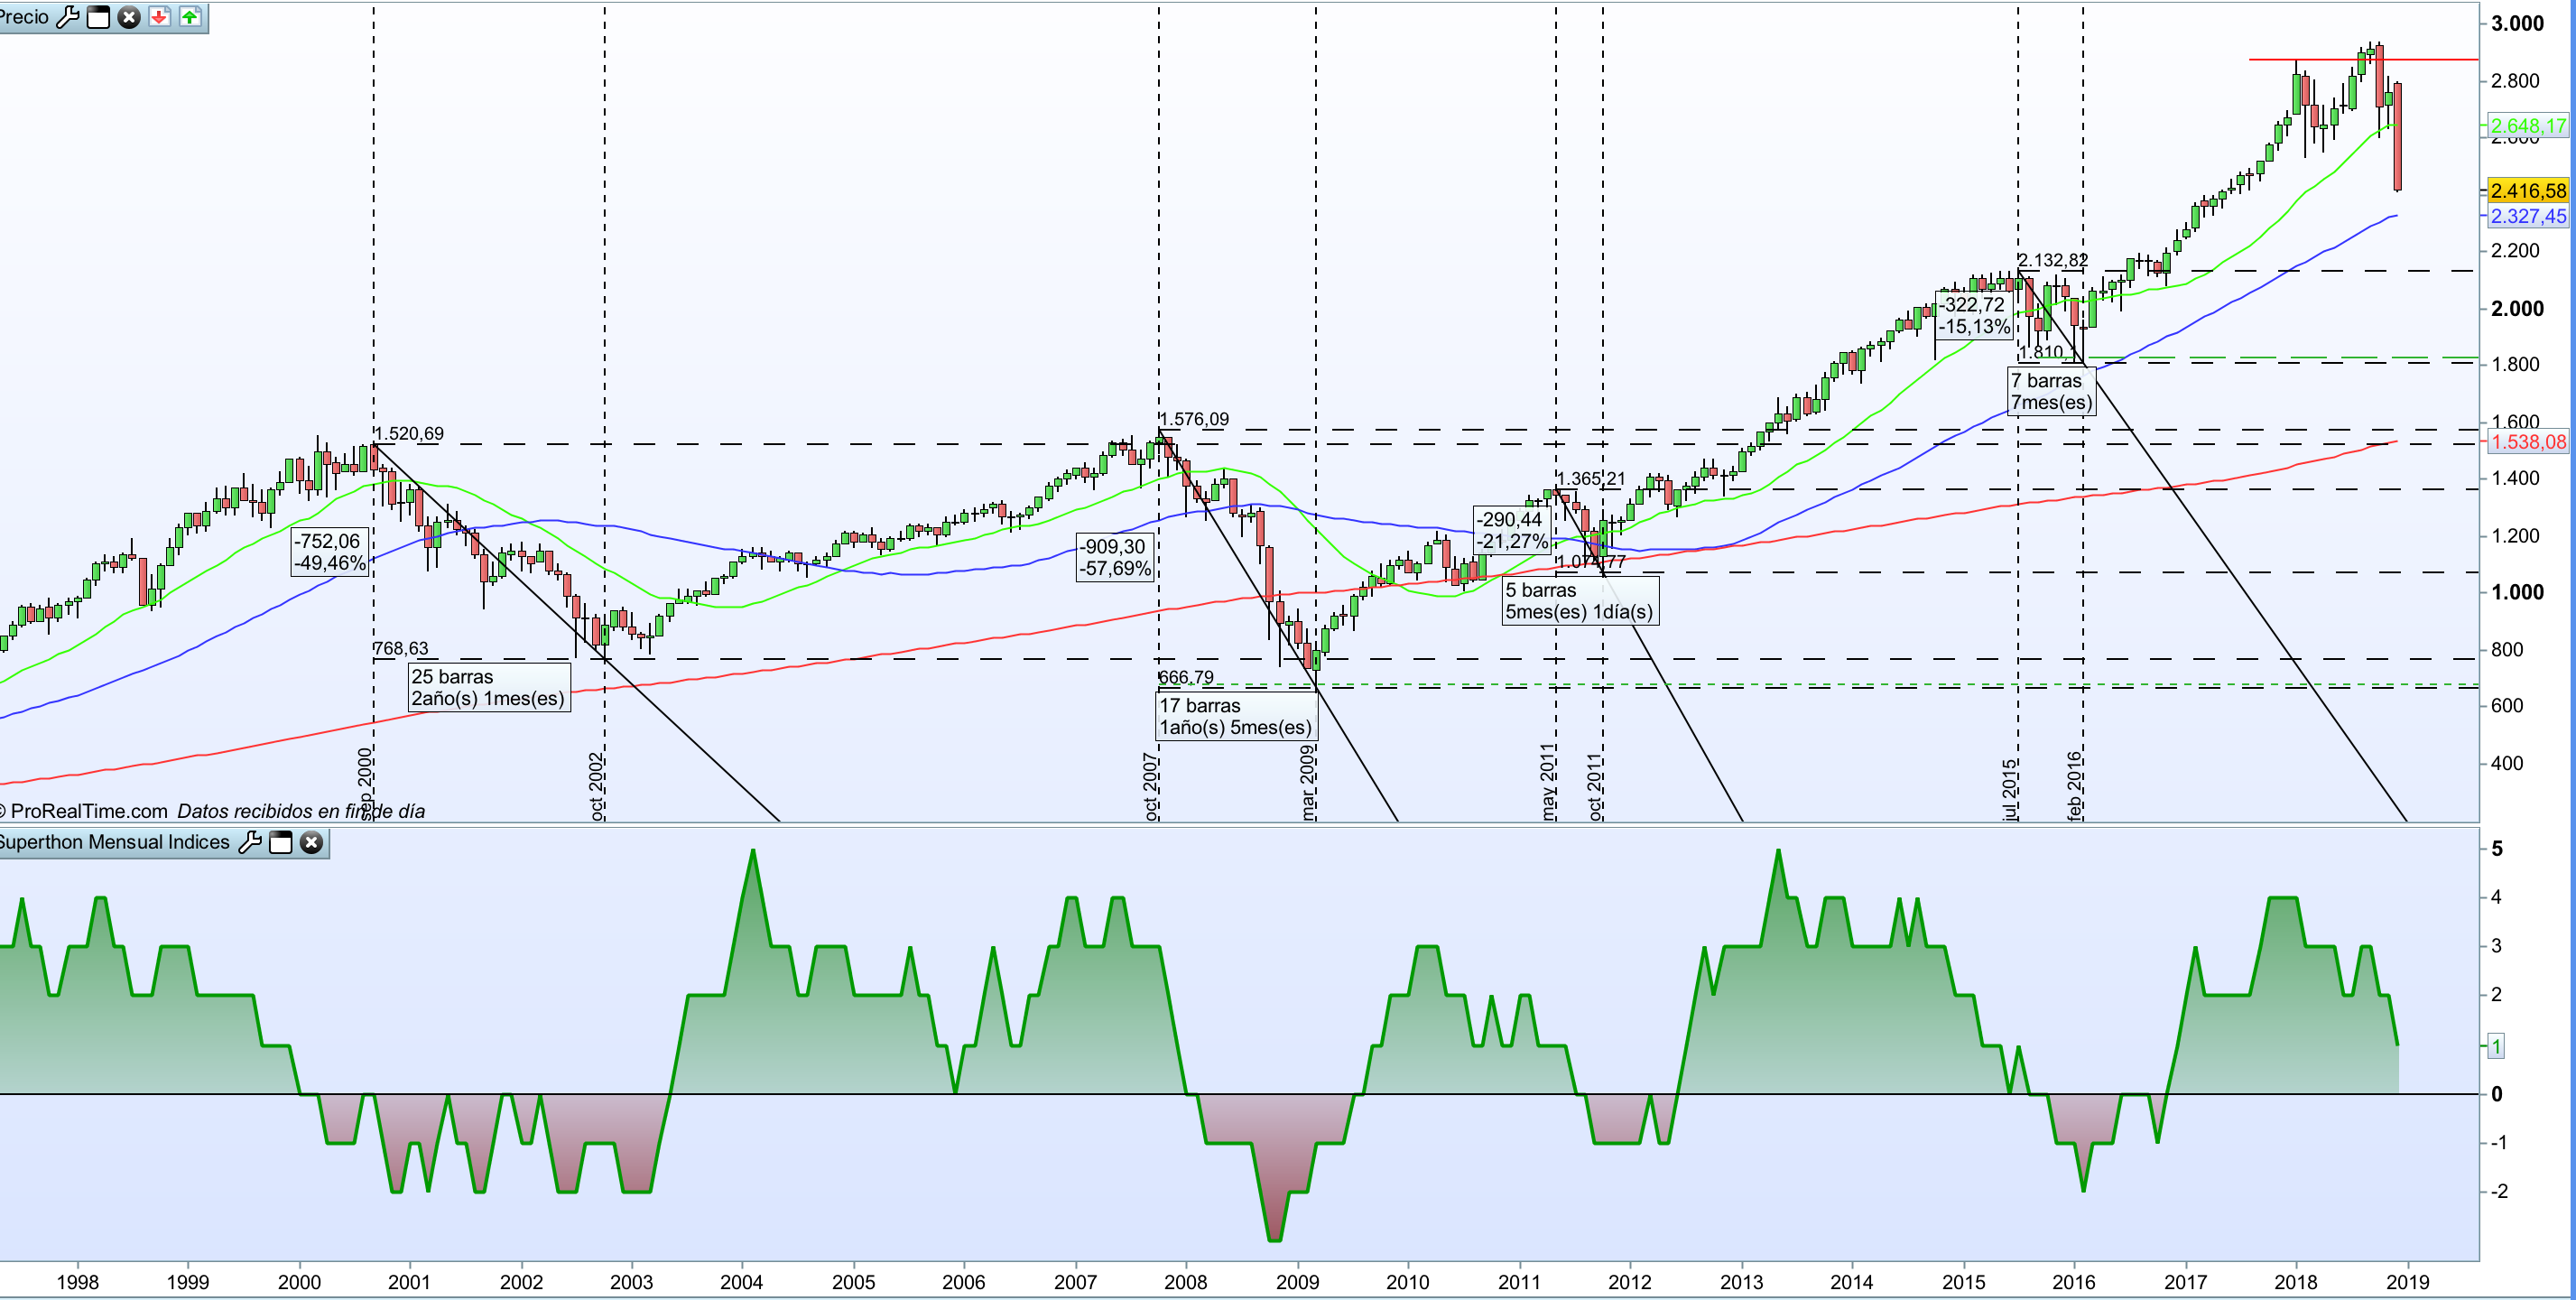Click the '7 barras 7mes(es)' annotation box
The image size is (2576, 1300).
tap(2050, 391)
